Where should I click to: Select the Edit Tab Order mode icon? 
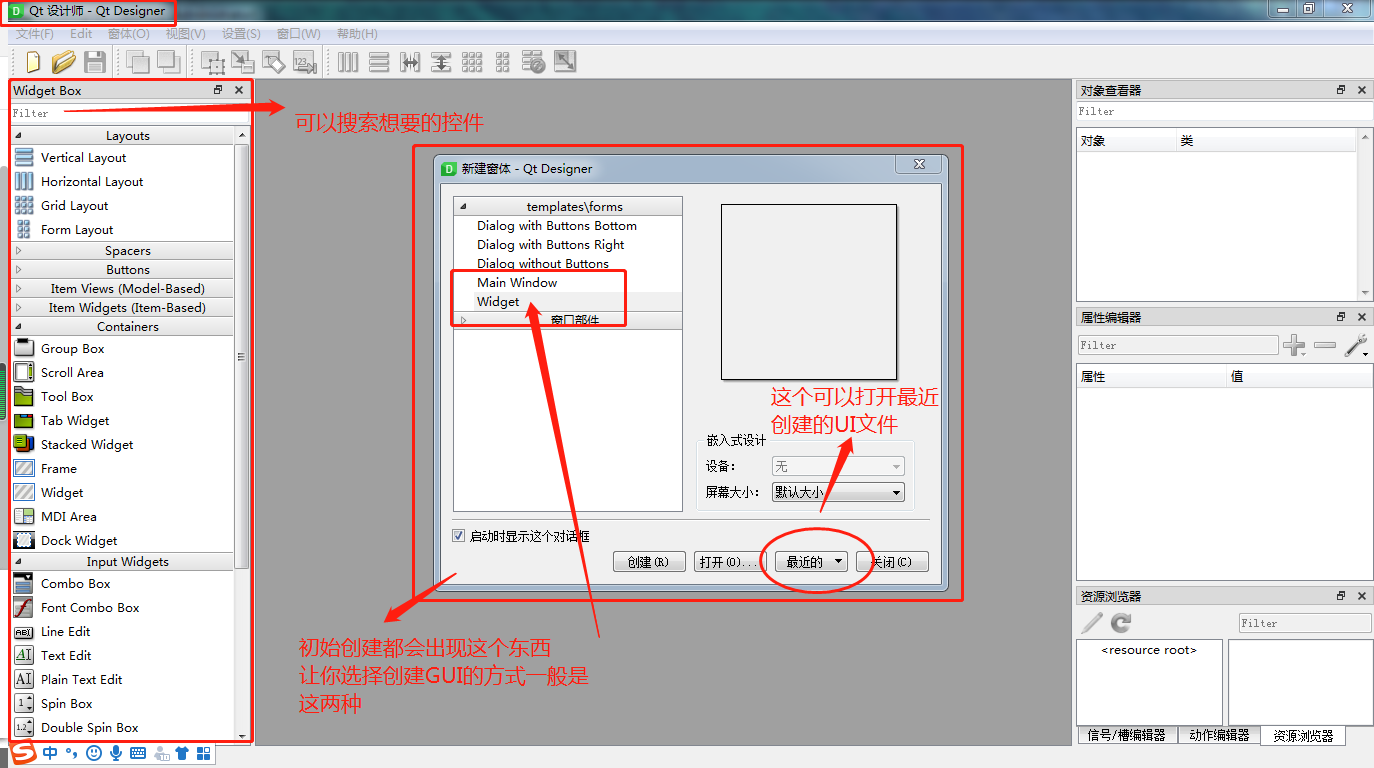point(305,62)
